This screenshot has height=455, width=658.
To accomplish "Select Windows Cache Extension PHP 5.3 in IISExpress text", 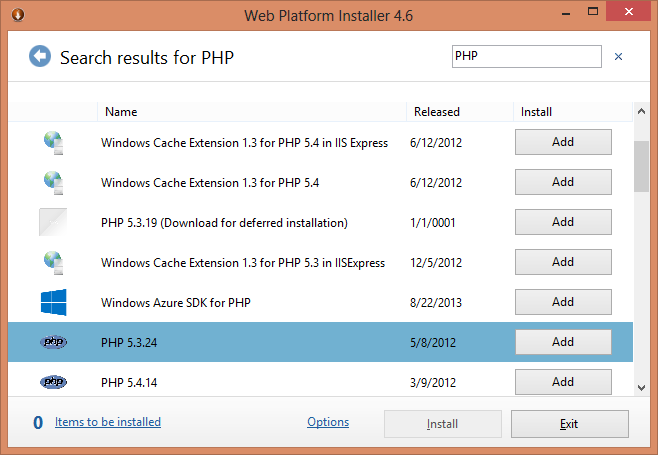I will click(243, 263).
